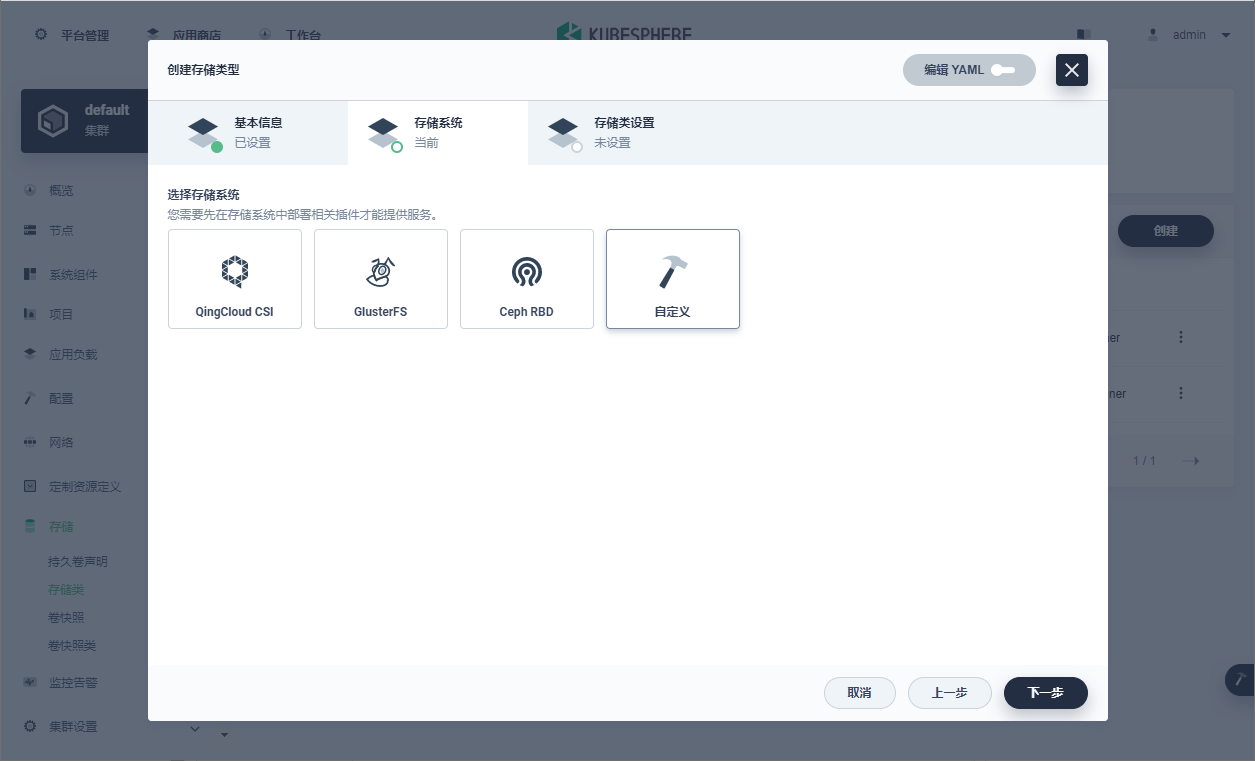Open the second row's three-dot menu
This screenshot has width=1255, height=761.
tap(1181, 394)
